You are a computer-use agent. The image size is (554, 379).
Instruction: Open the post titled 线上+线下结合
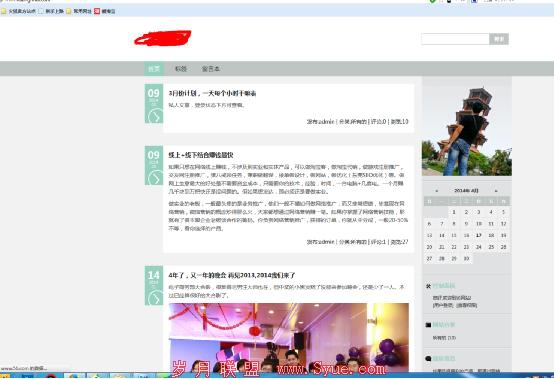coord(201,155)
